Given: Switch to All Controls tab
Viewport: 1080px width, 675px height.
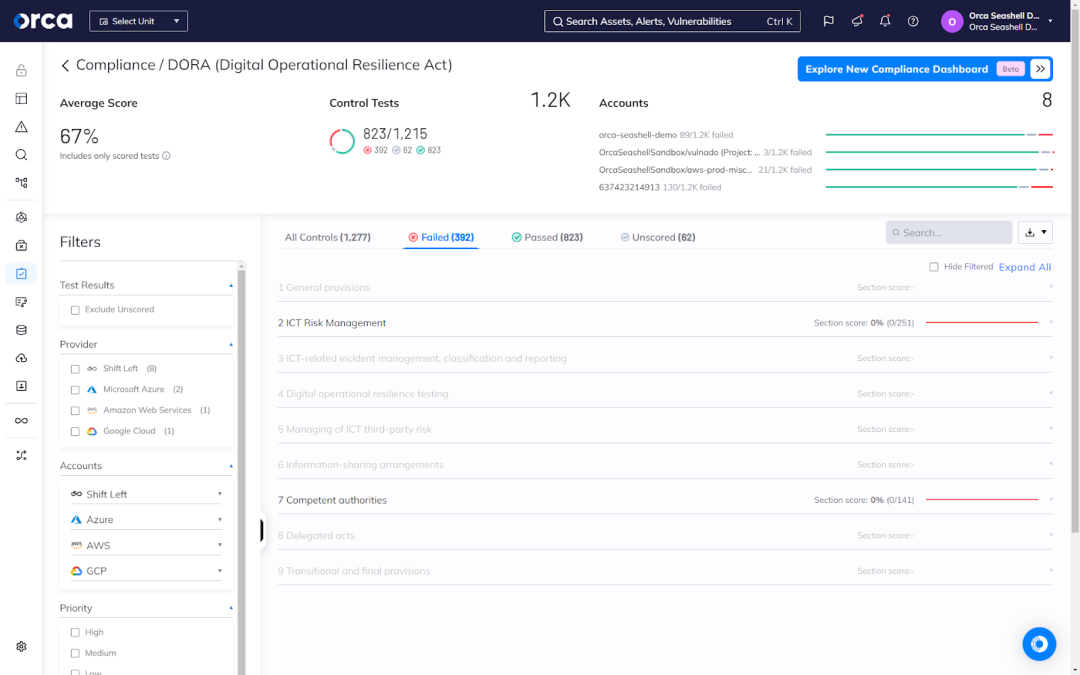Looking at the screenshot, I should tap(328, 237).
